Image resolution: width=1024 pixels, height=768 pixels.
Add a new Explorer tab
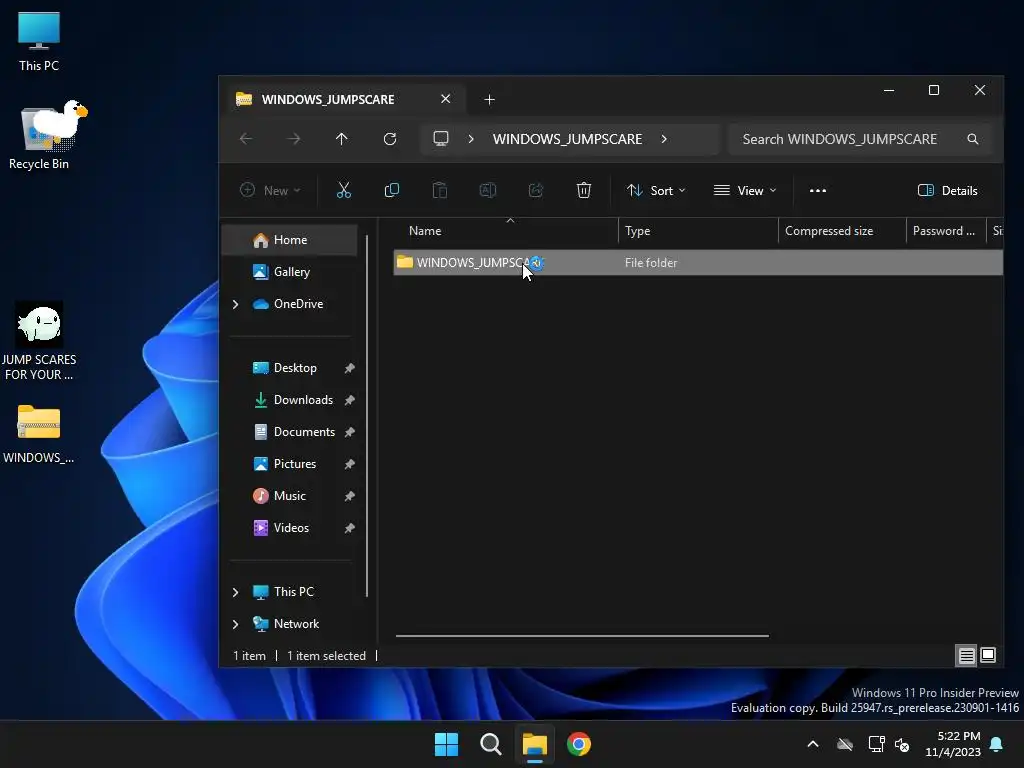[489, 99]
